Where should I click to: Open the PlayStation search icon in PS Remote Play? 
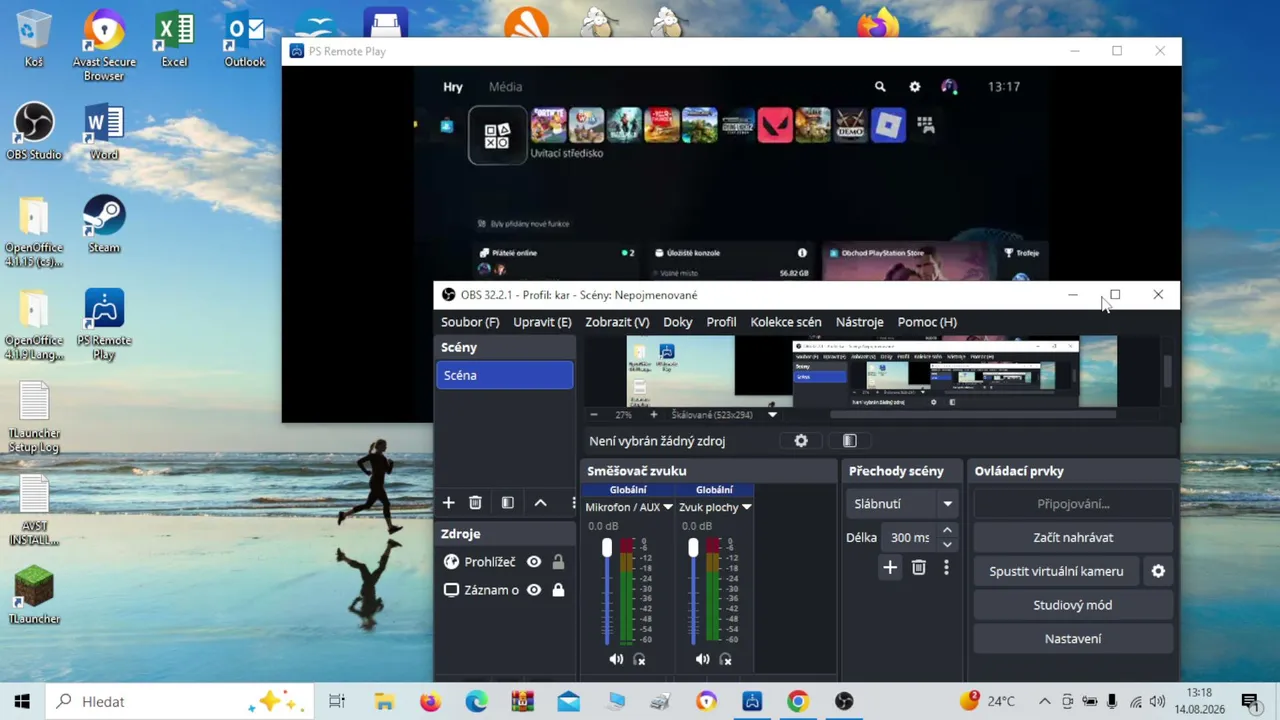880,87
